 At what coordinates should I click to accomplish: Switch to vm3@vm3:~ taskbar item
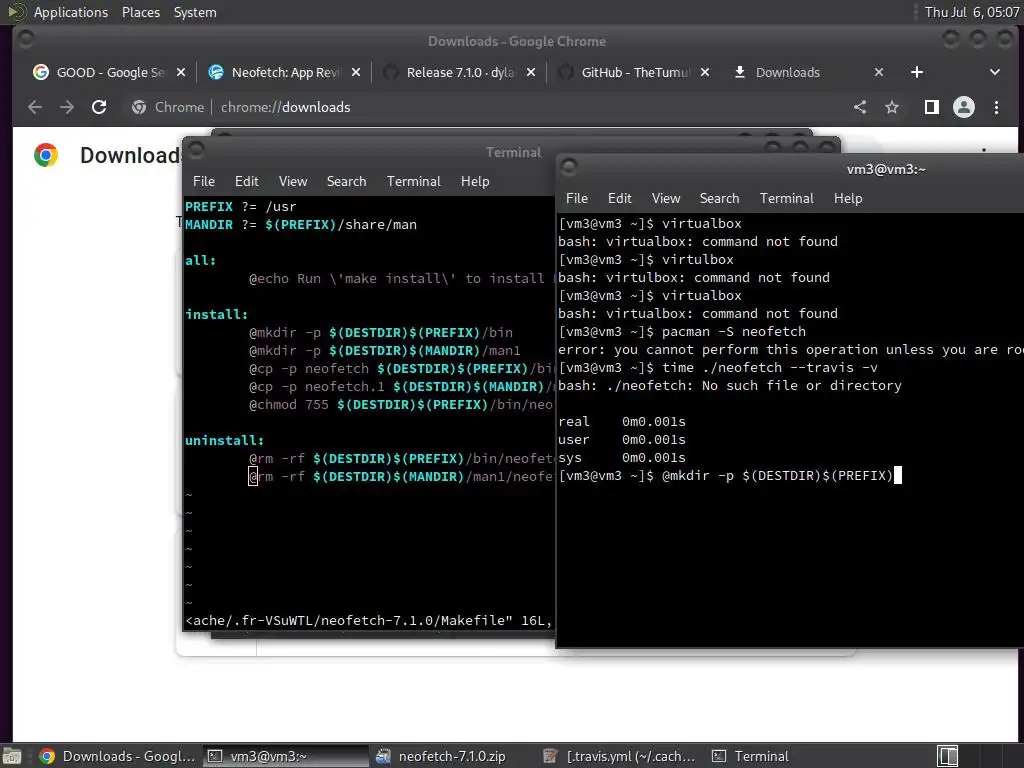pos(285,756)
